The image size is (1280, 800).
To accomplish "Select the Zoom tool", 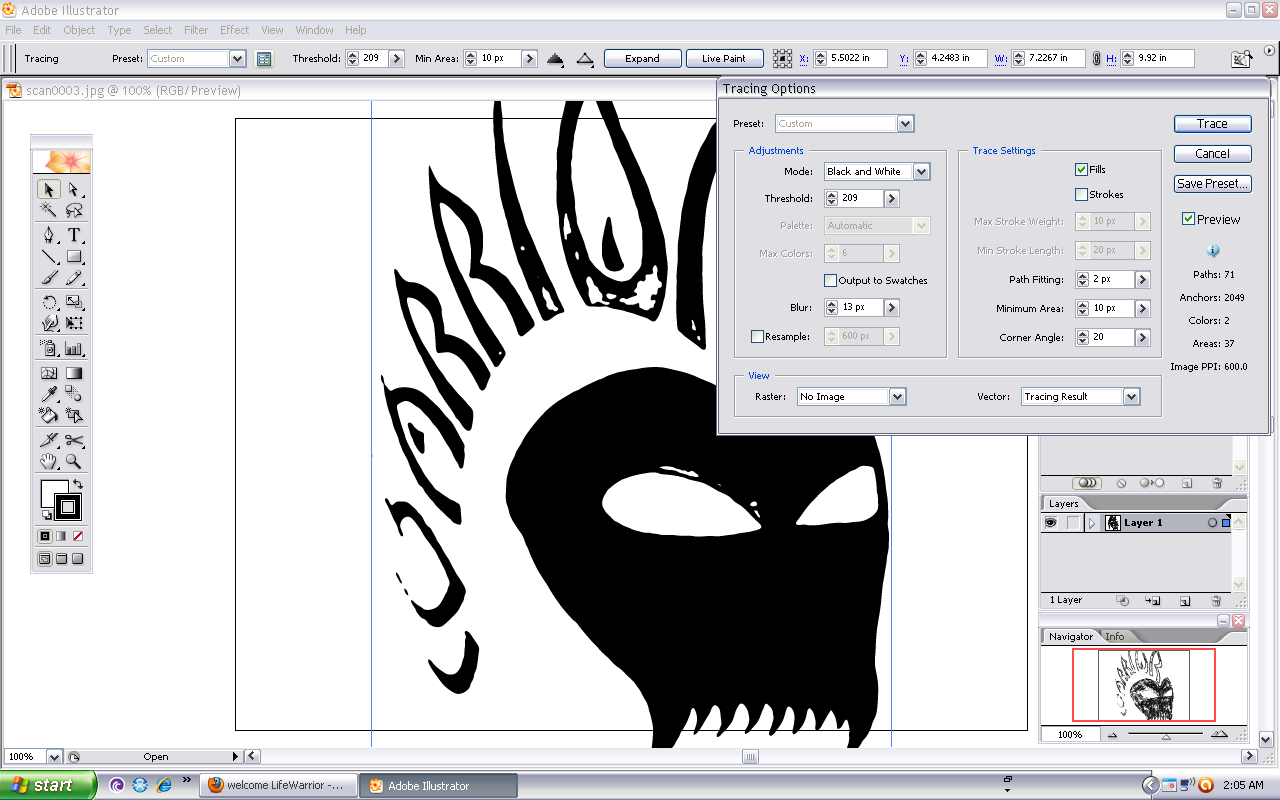I will point(73,461).
